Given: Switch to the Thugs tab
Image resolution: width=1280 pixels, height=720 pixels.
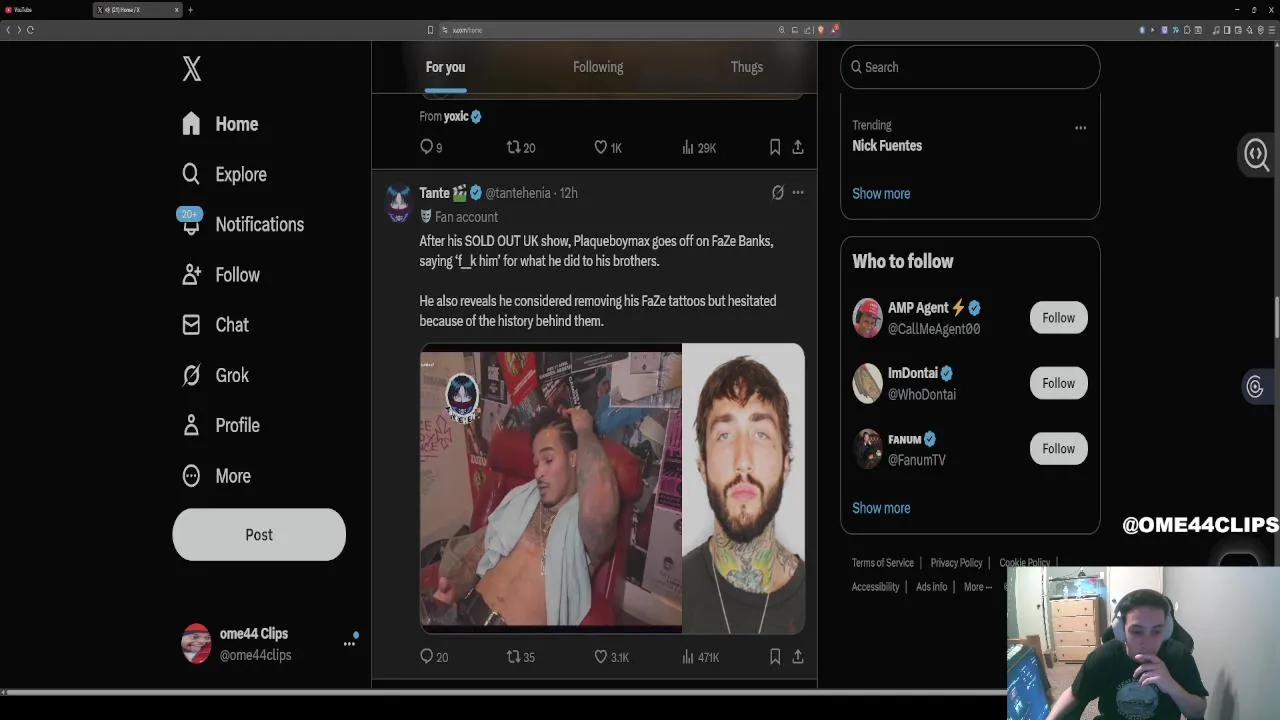Looking at the screenshot, I should 746,67.
